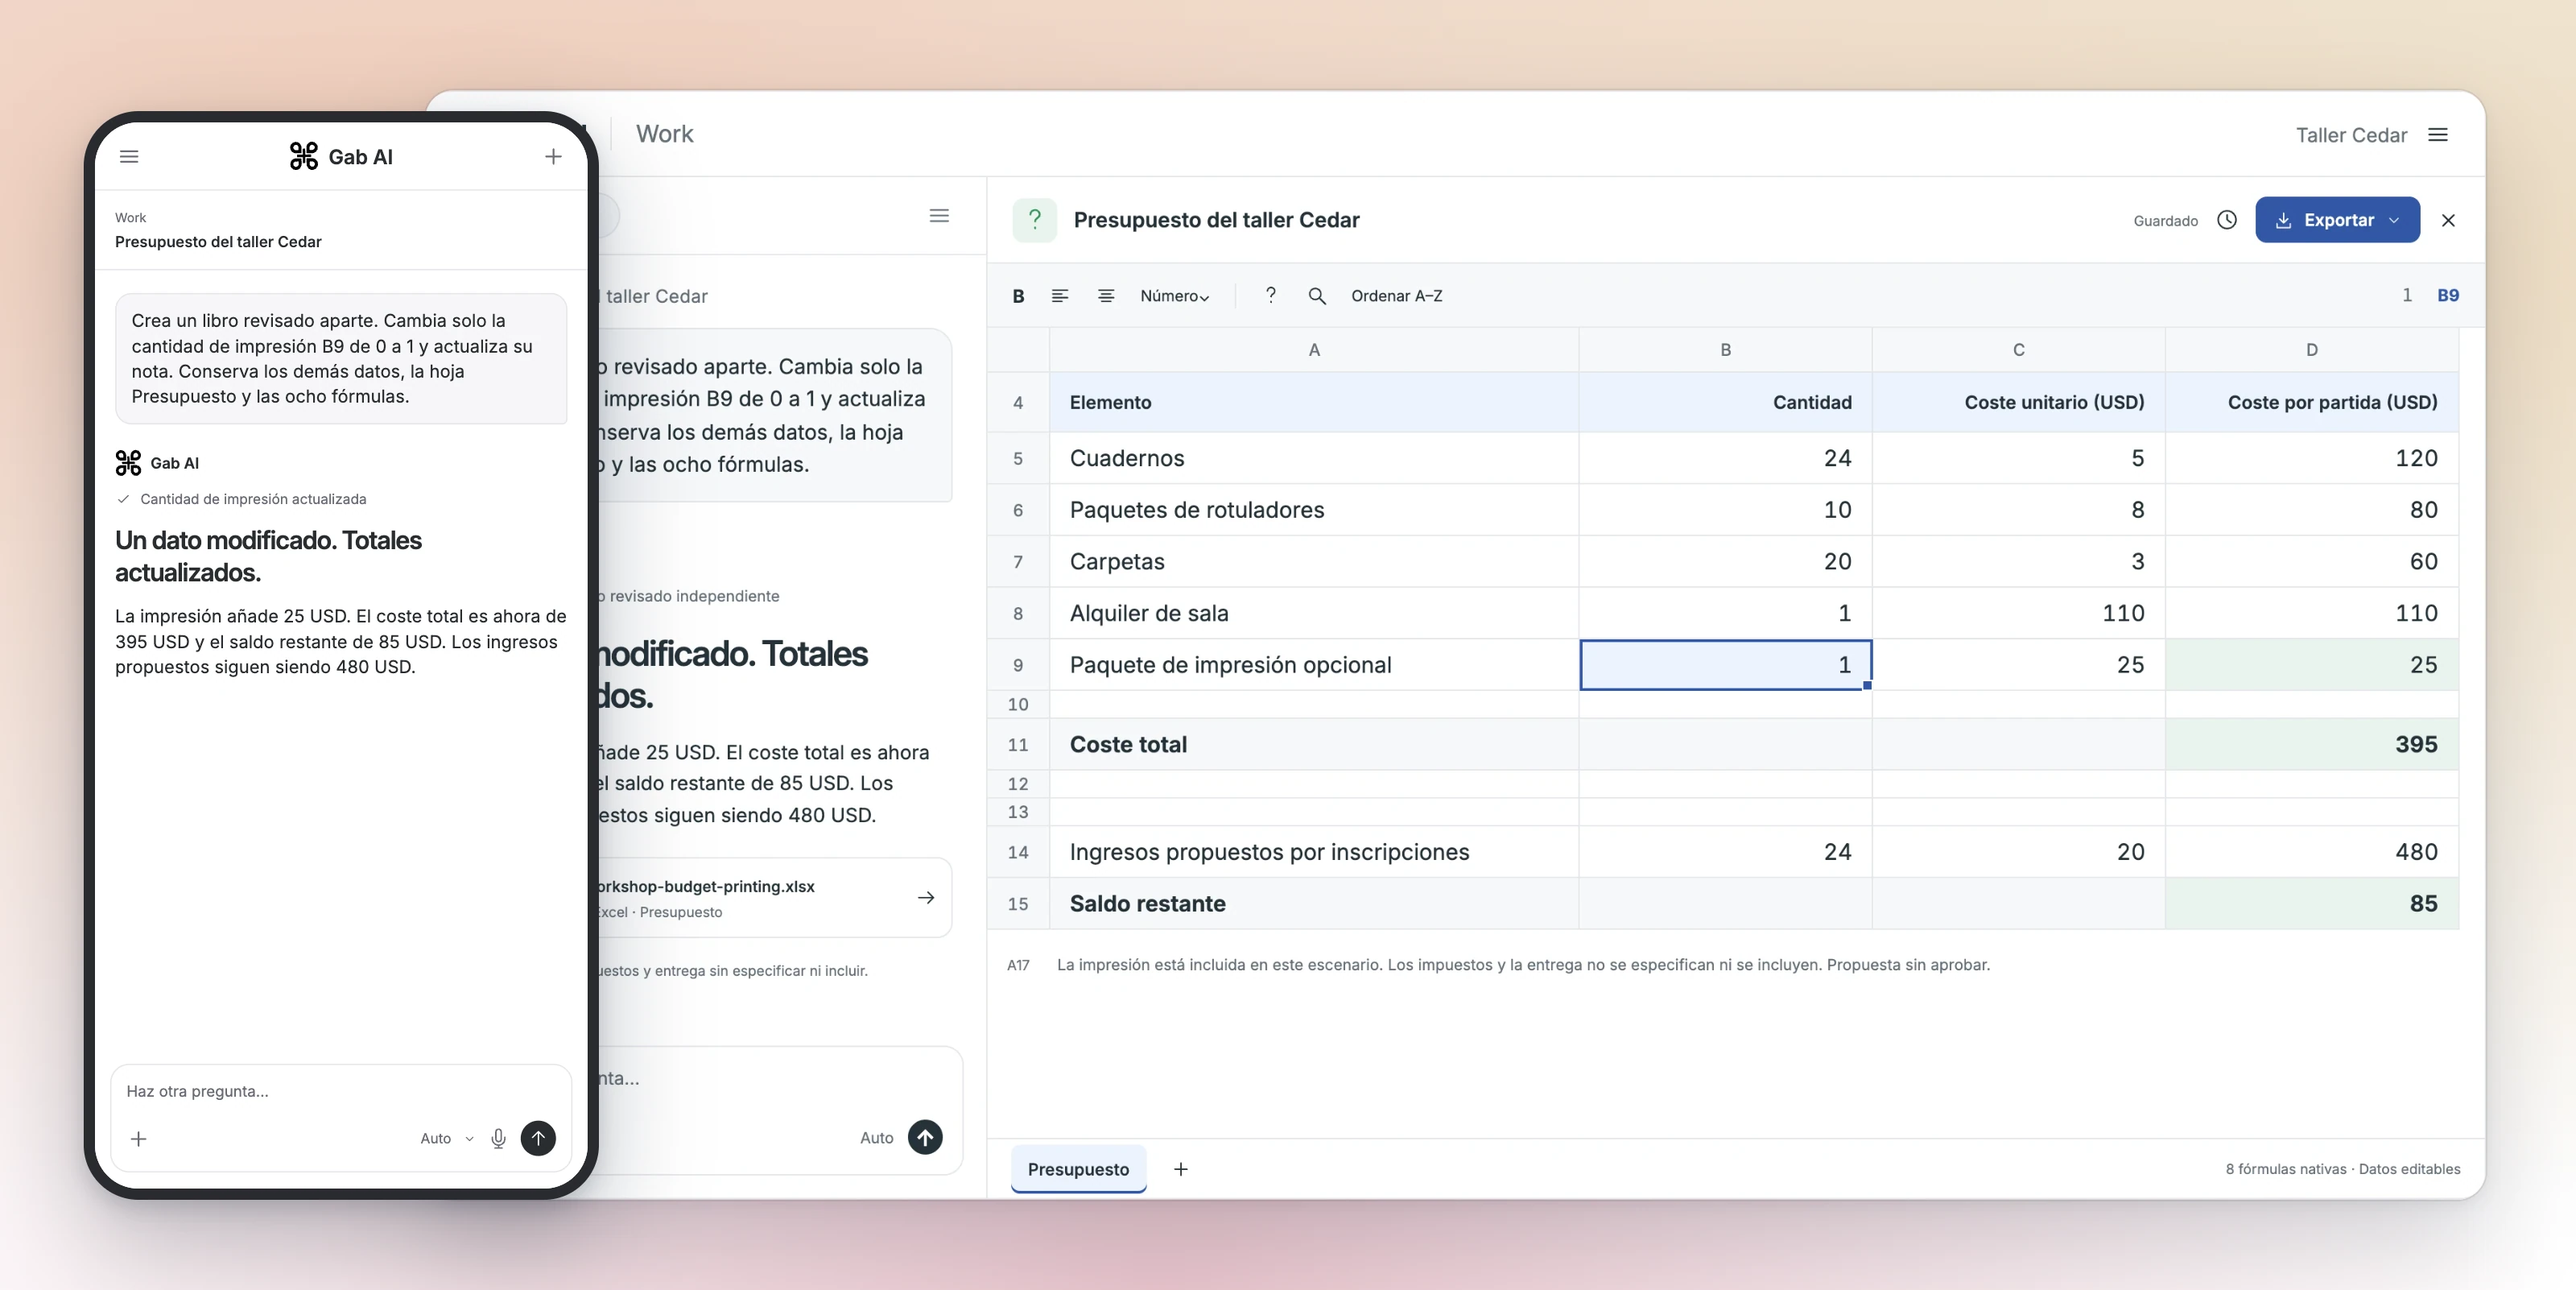Add a new sheet with the plus button
The image size is (2576, 1290).
tap(1181, 1169)
